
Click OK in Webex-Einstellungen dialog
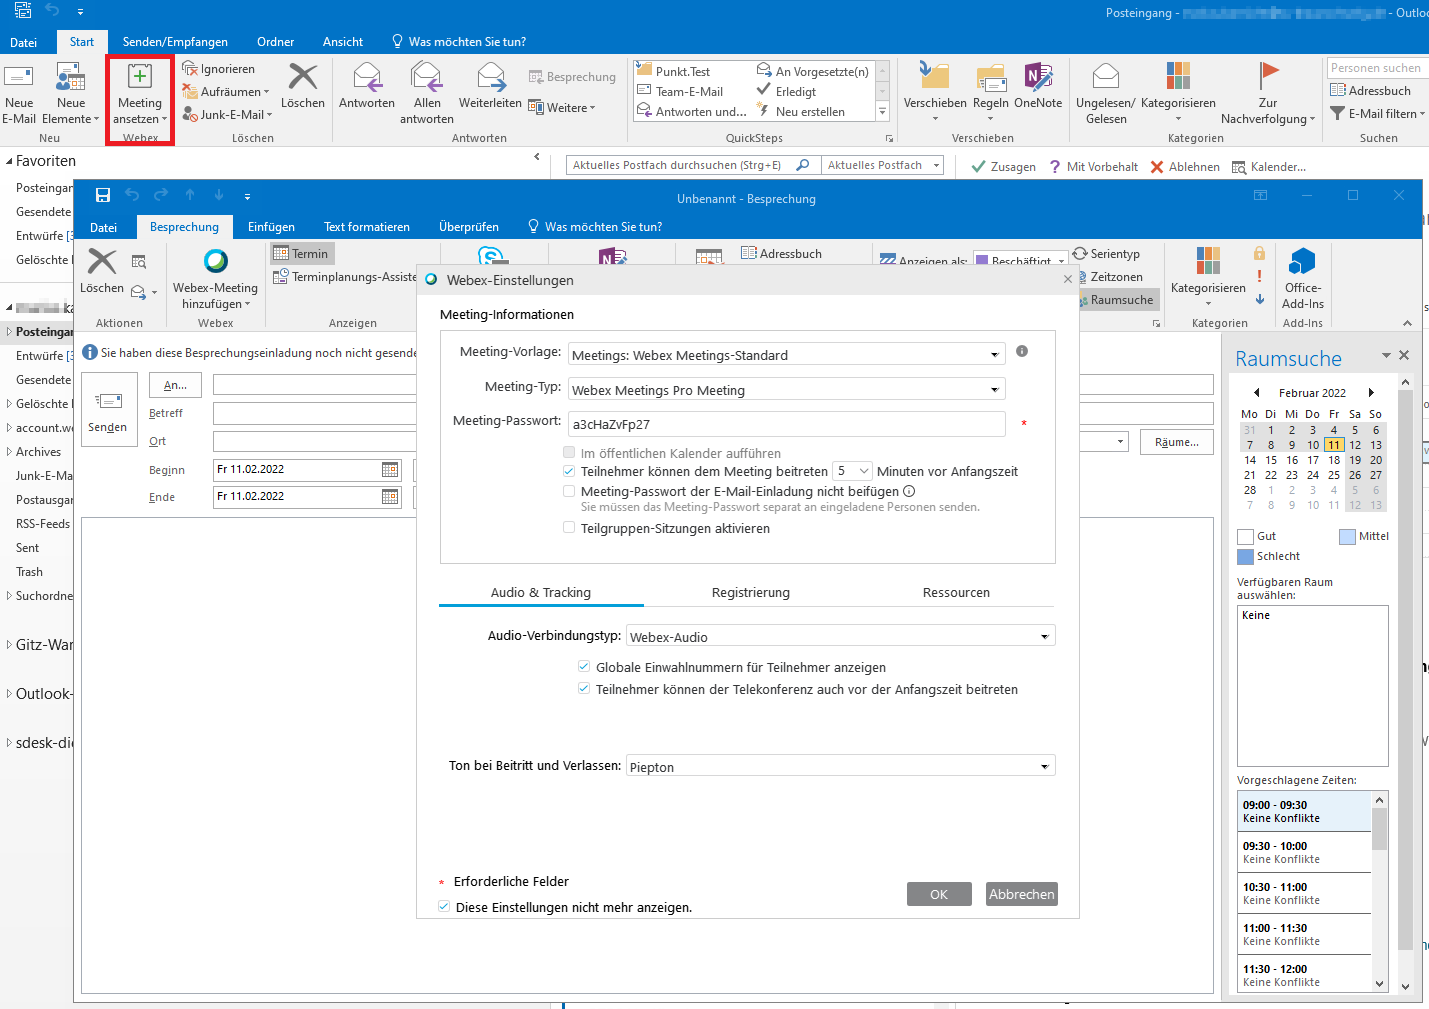pyautogui.click(x=939, y=894)
